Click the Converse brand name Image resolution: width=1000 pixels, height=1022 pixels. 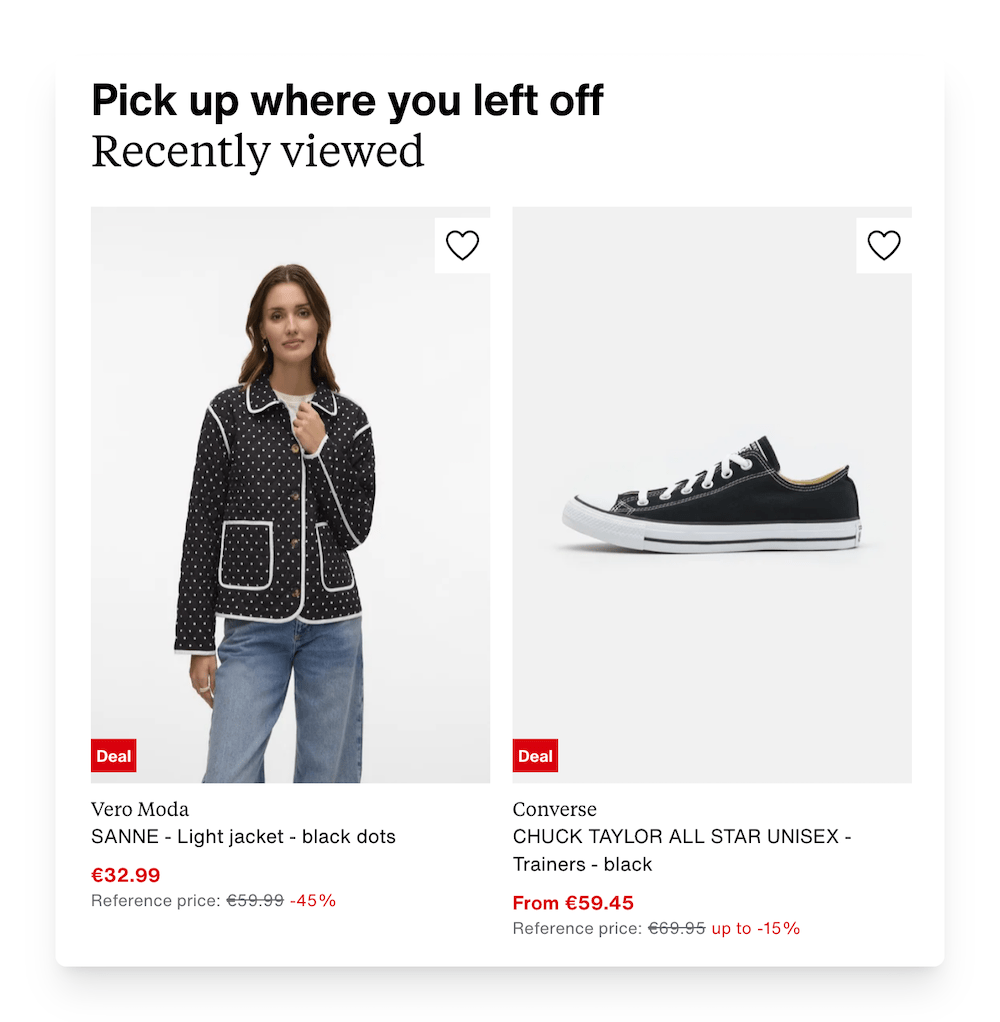(x=554, y=809)
